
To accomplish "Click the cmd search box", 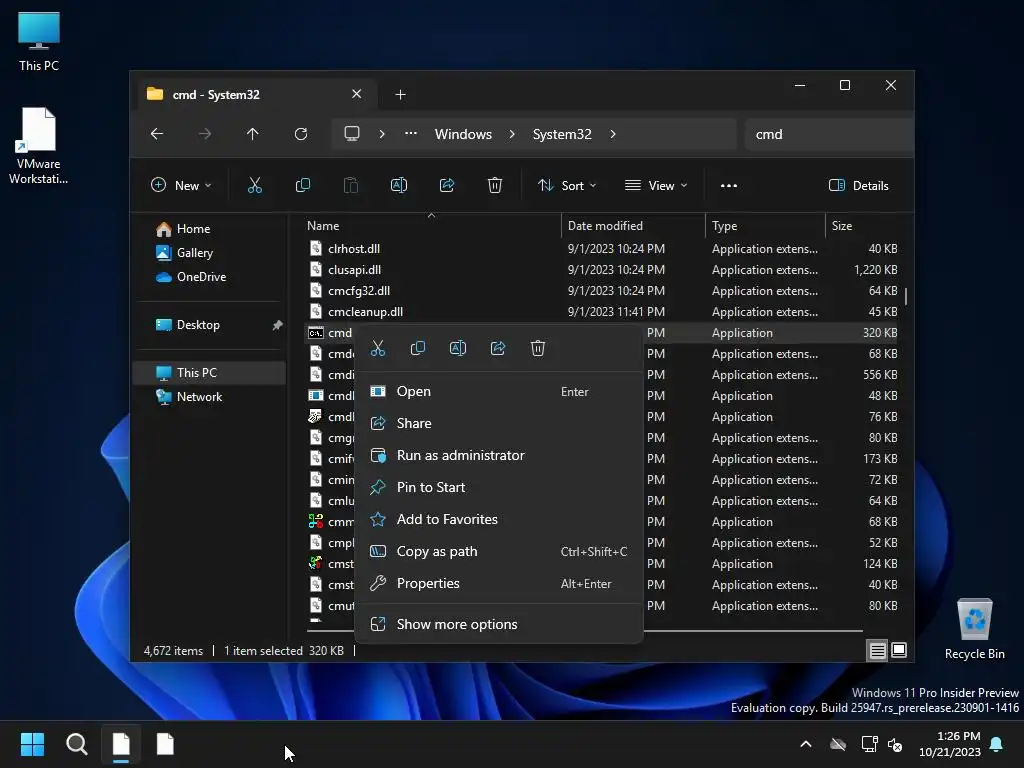I will coord(828,134).
